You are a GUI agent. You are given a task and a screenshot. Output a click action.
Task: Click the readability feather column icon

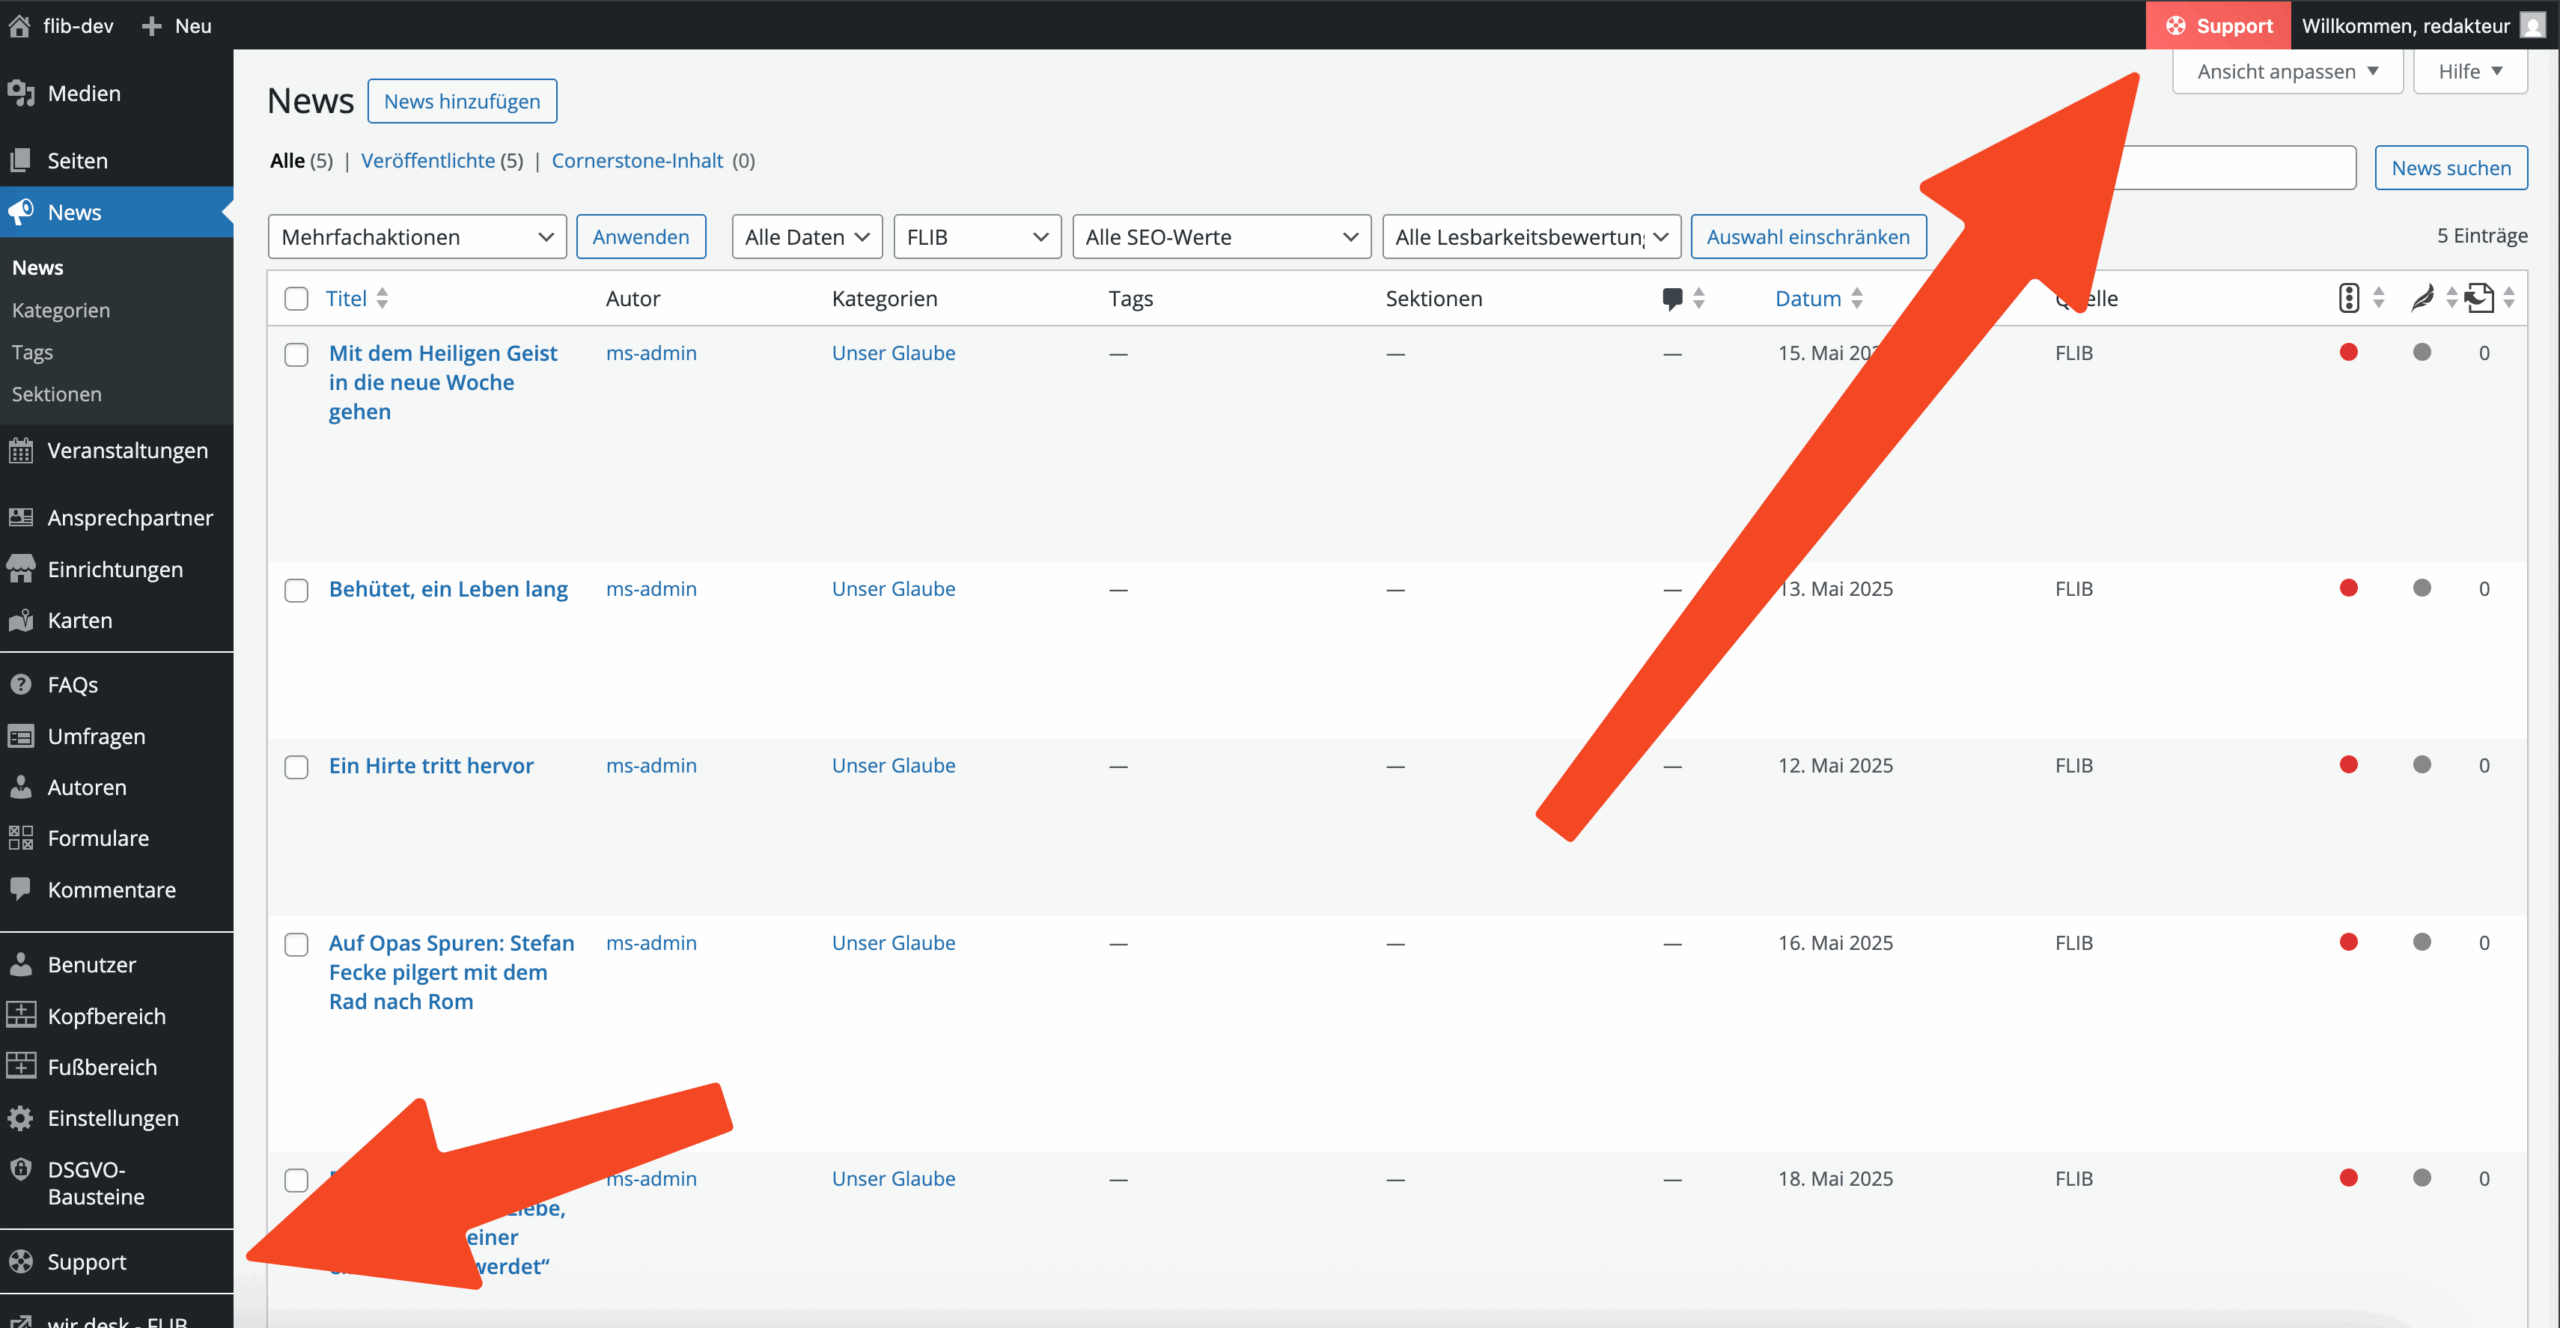2422,298
